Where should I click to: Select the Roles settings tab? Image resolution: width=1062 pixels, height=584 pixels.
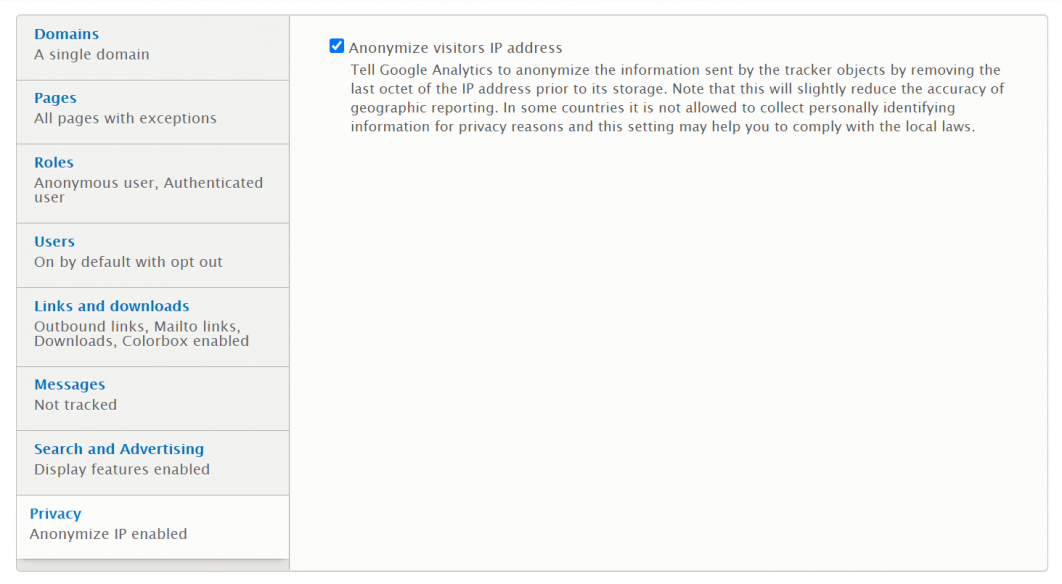54,162
